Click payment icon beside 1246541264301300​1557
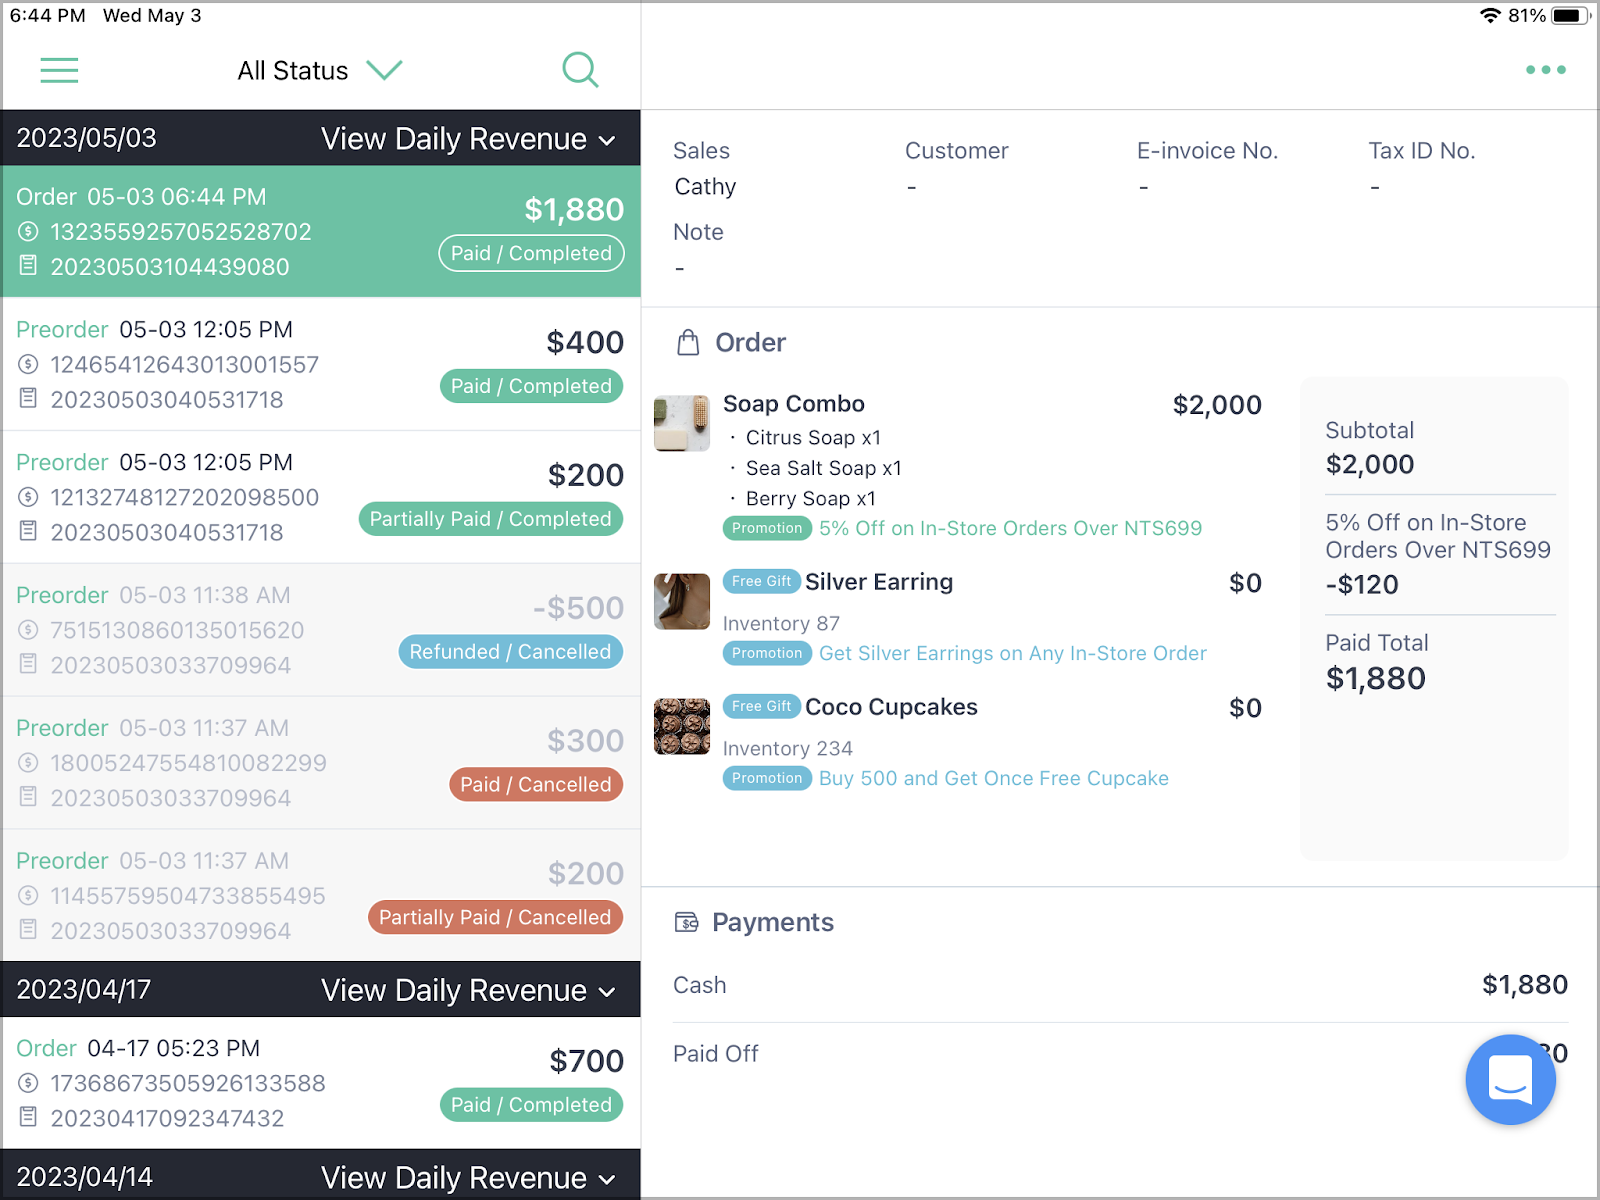This screenshot has width=1600, height=1200. click(x=29, y=365)
